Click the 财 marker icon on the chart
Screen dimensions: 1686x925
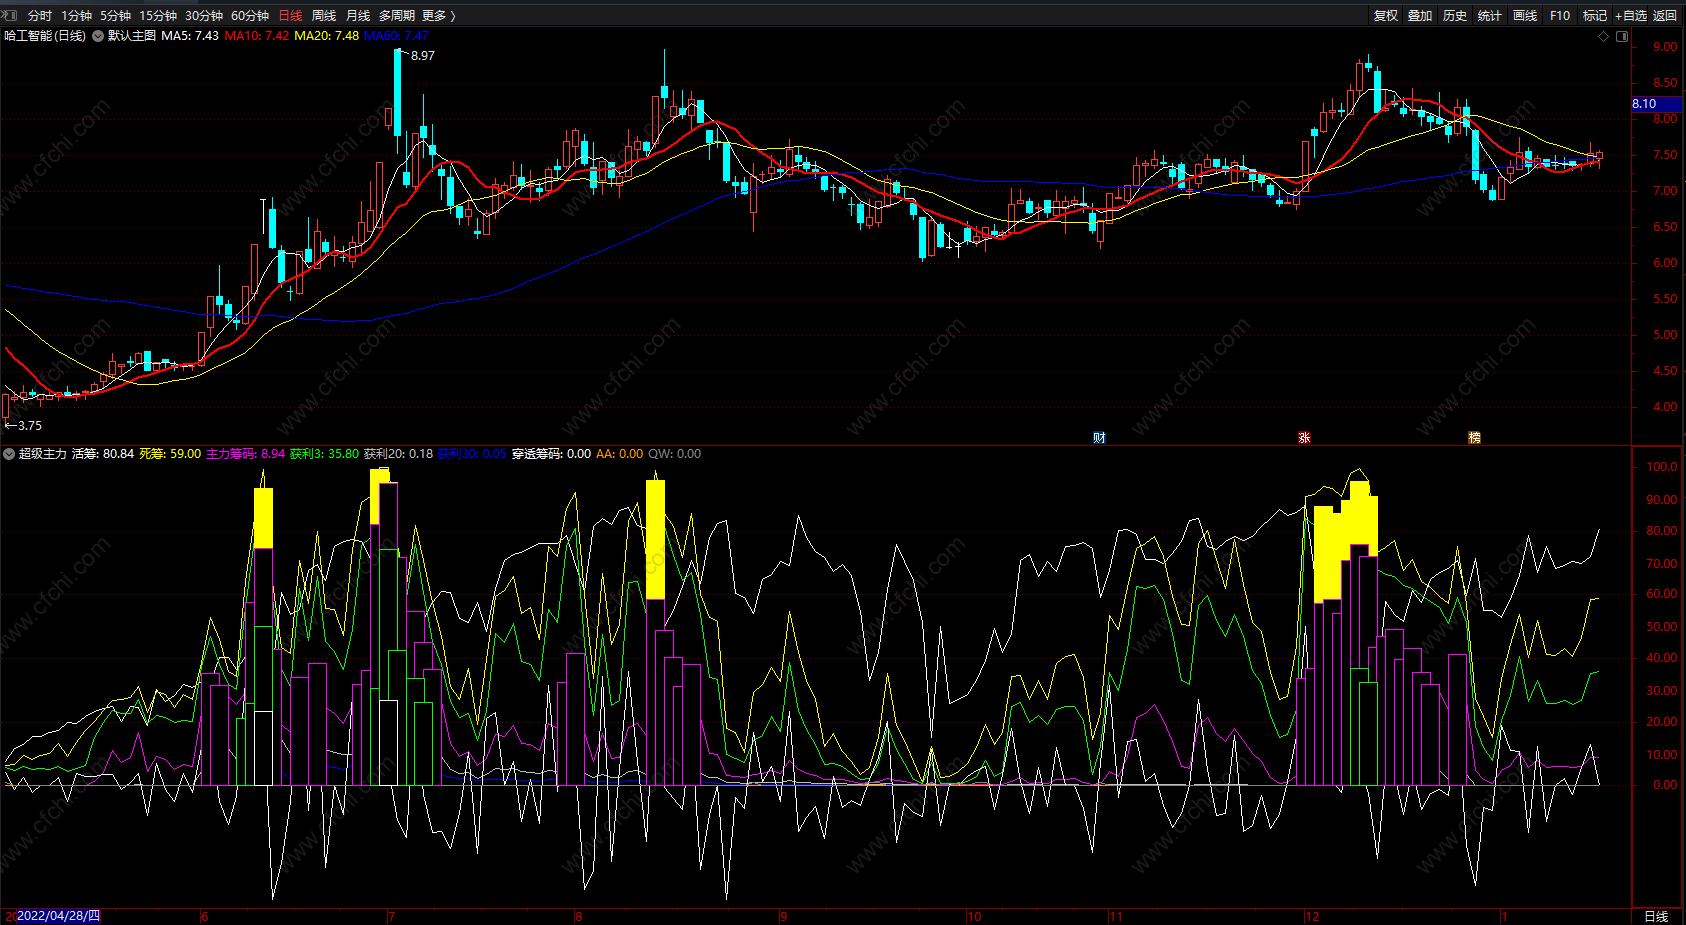click(x=1099, y=438)
